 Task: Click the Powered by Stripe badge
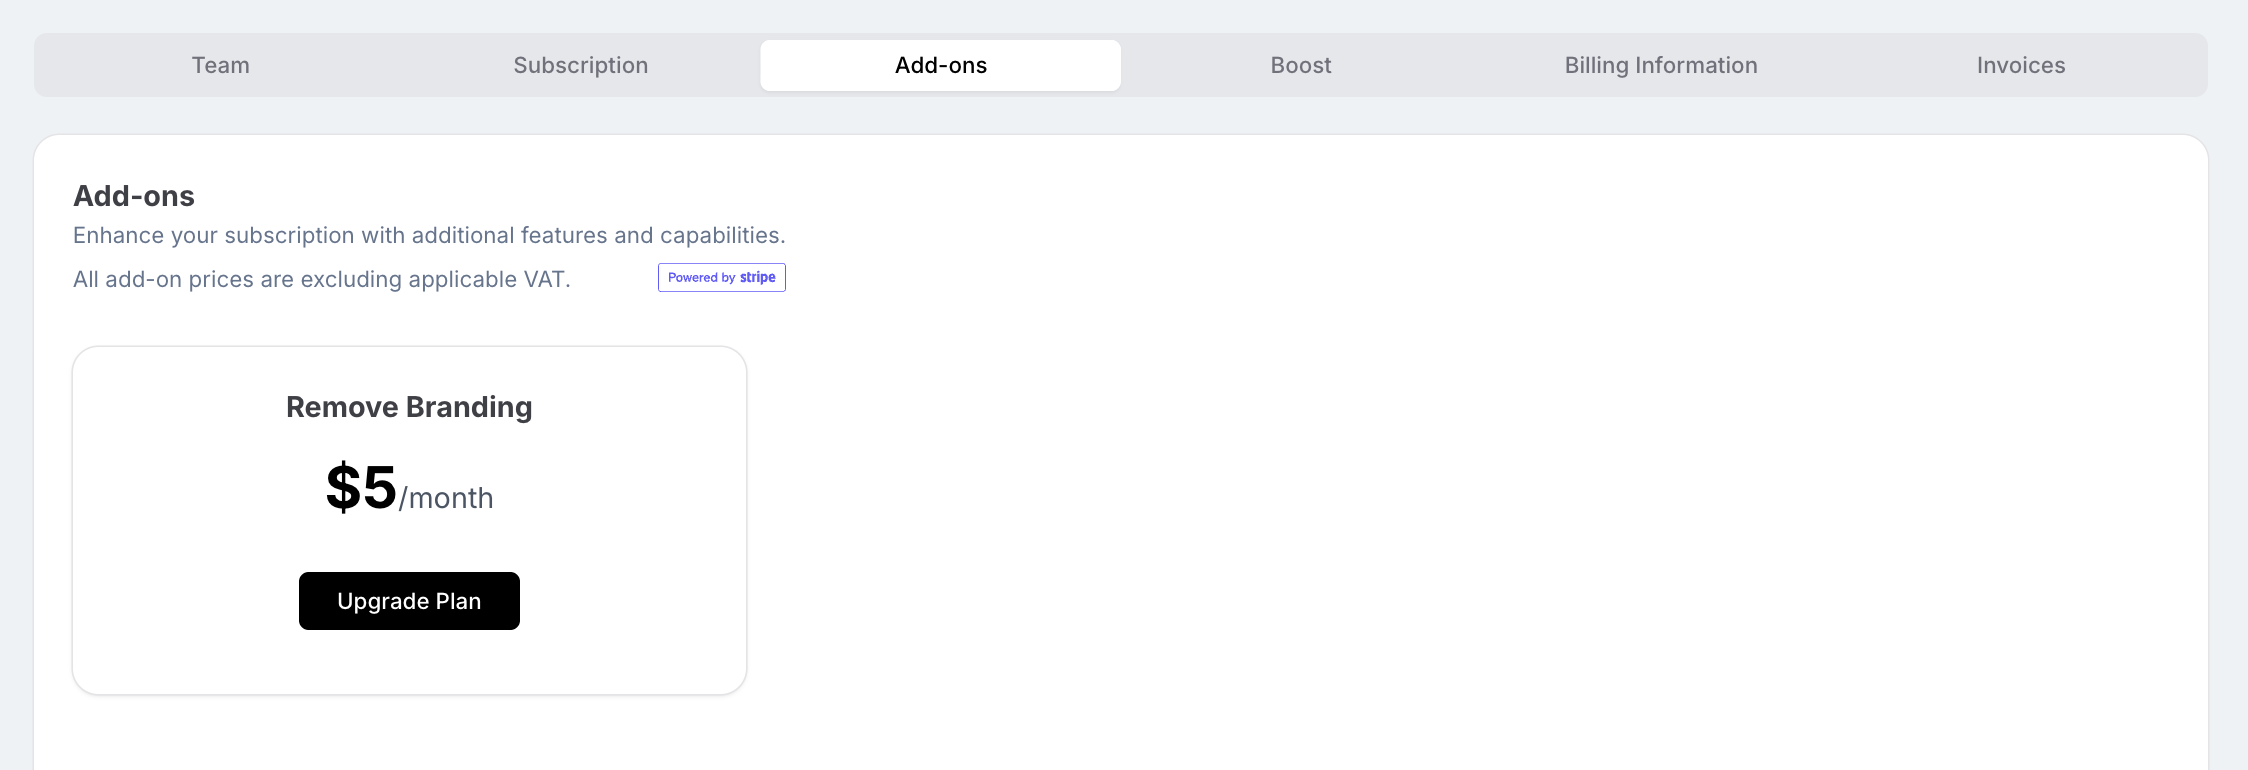[x=722, y=277]
